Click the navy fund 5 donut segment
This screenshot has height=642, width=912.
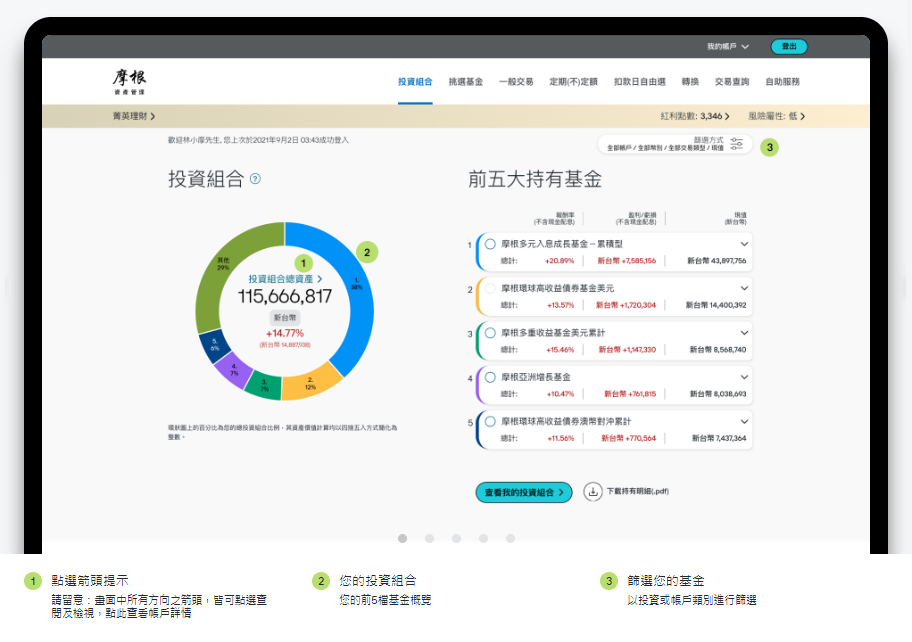pyautogui.click(x=213, y=344)
